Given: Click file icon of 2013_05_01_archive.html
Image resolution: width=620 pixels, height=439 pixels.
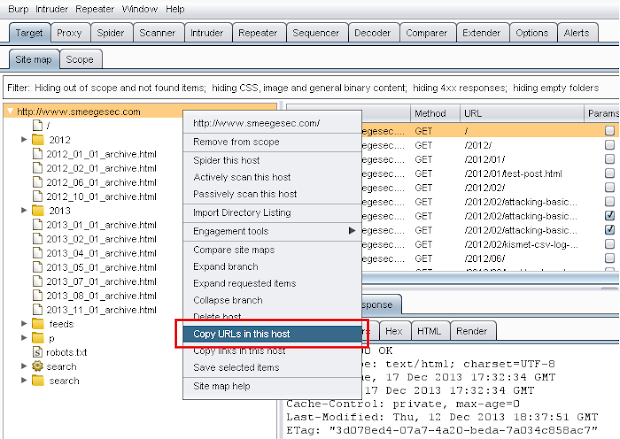Looking at the screenshot, I should 38,267.
